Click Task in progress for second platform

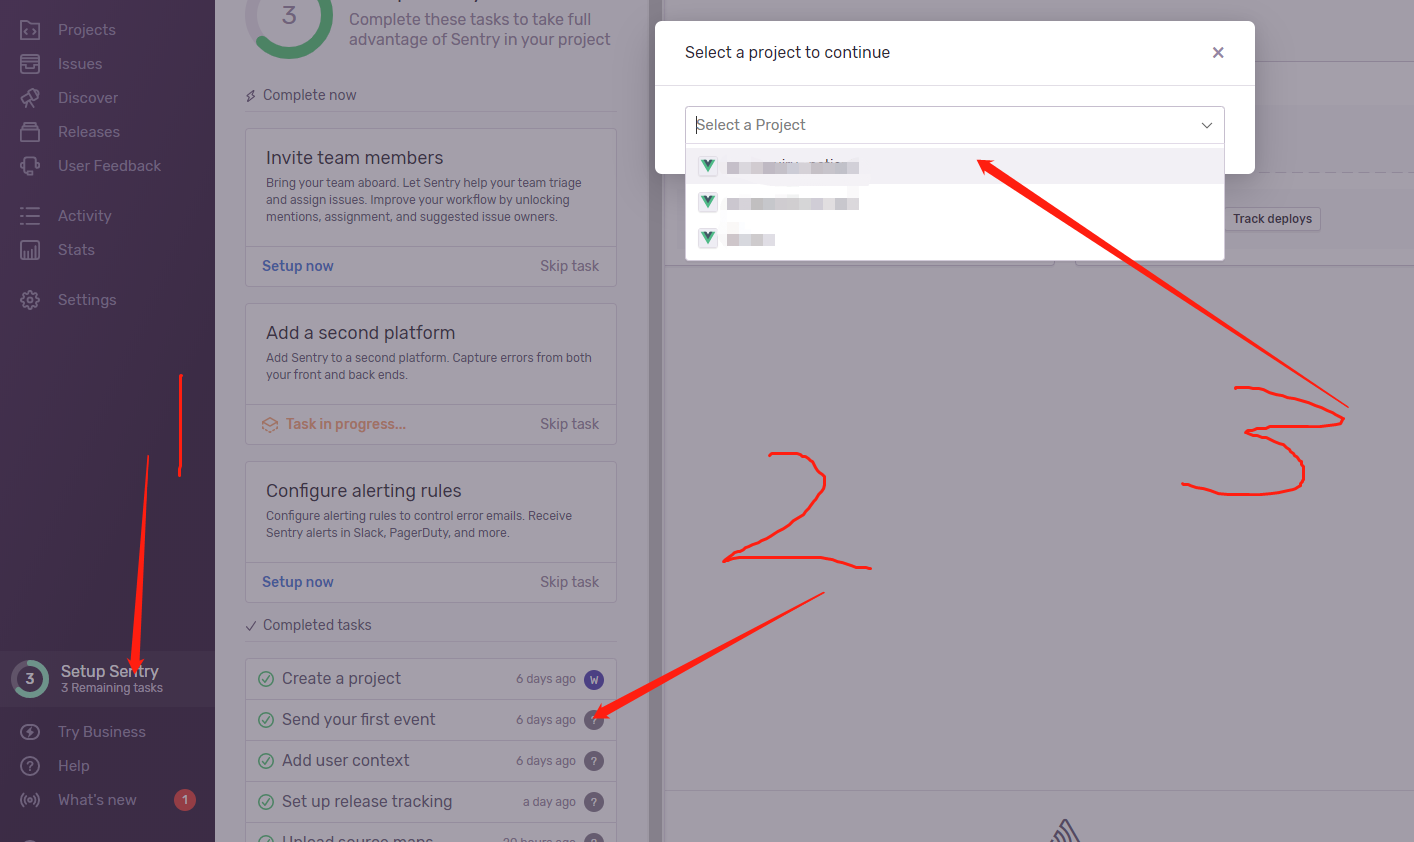(346, 424)
